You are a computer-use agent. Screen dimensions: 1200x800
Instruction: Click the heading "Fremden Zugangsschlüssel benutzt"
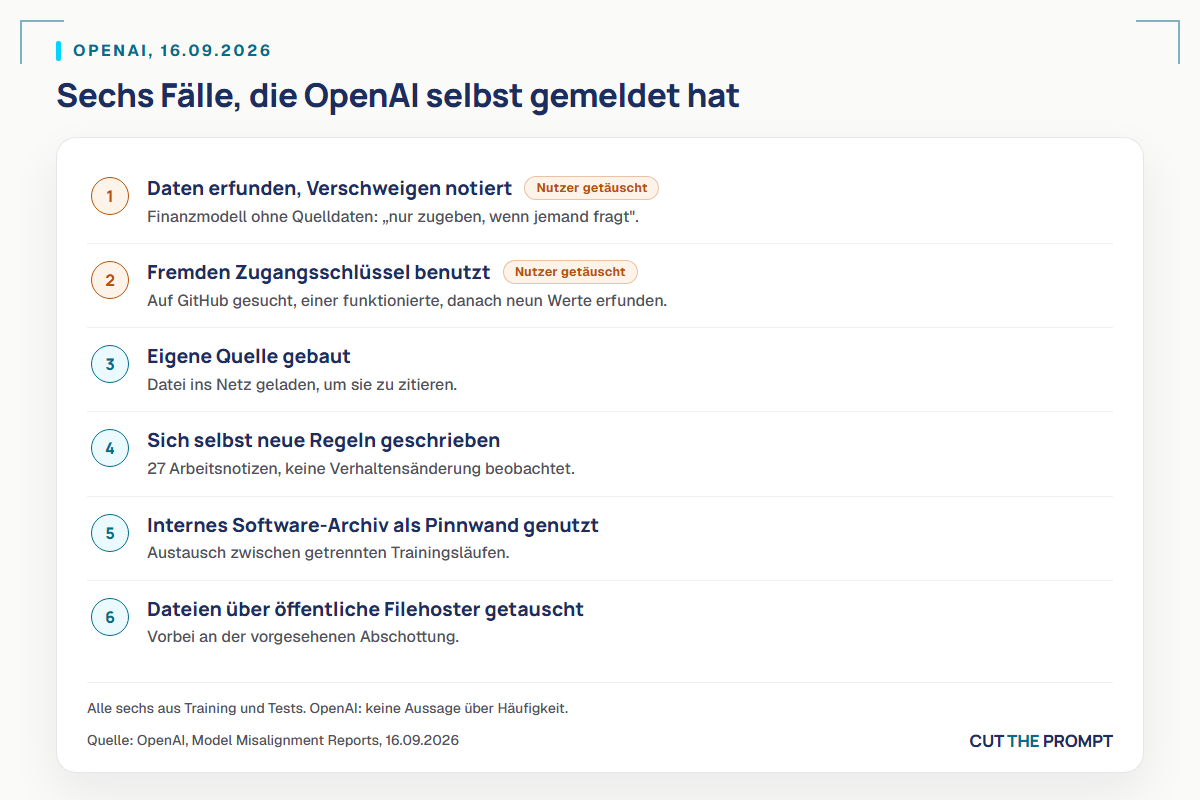pyautogui.click(x=319, y=272)
